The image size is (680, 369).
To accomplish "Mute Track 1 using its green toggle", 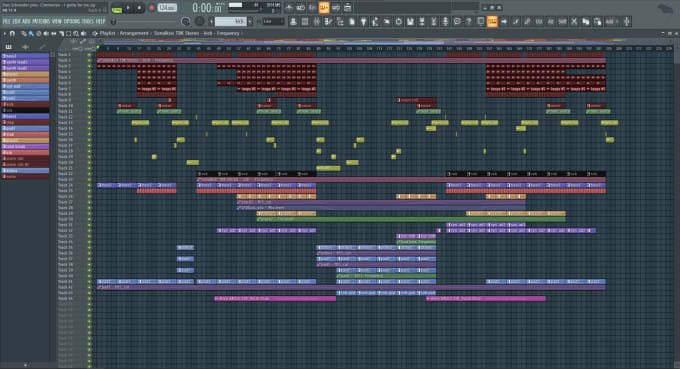I will pos(90,55).
